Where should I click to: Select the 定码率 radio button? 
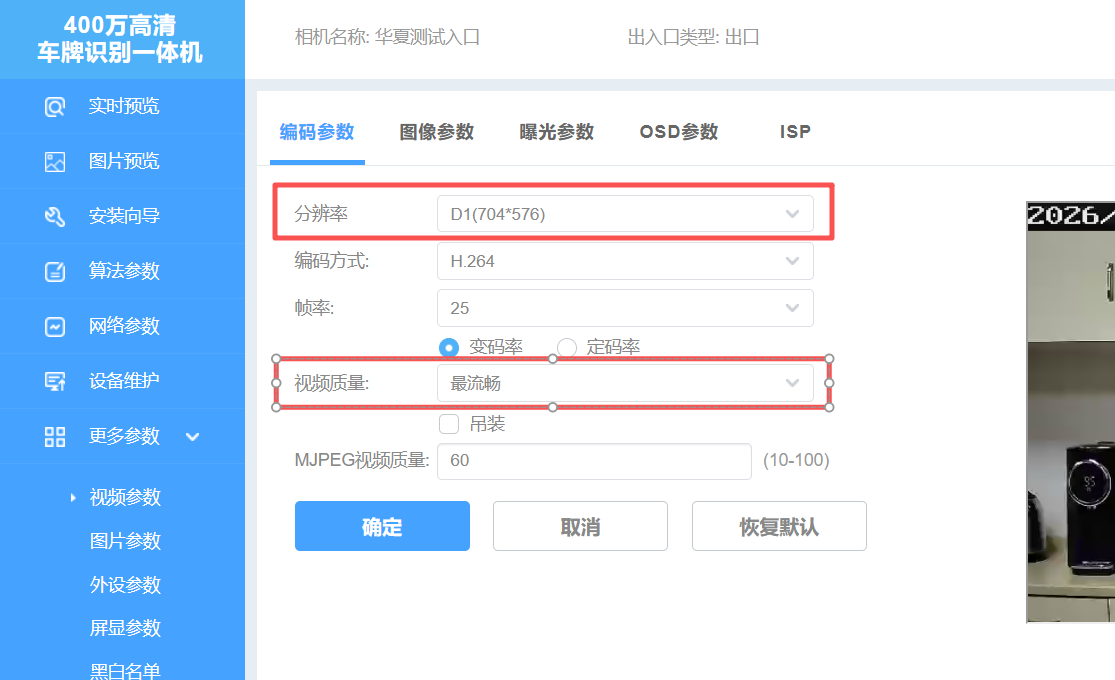567,347
